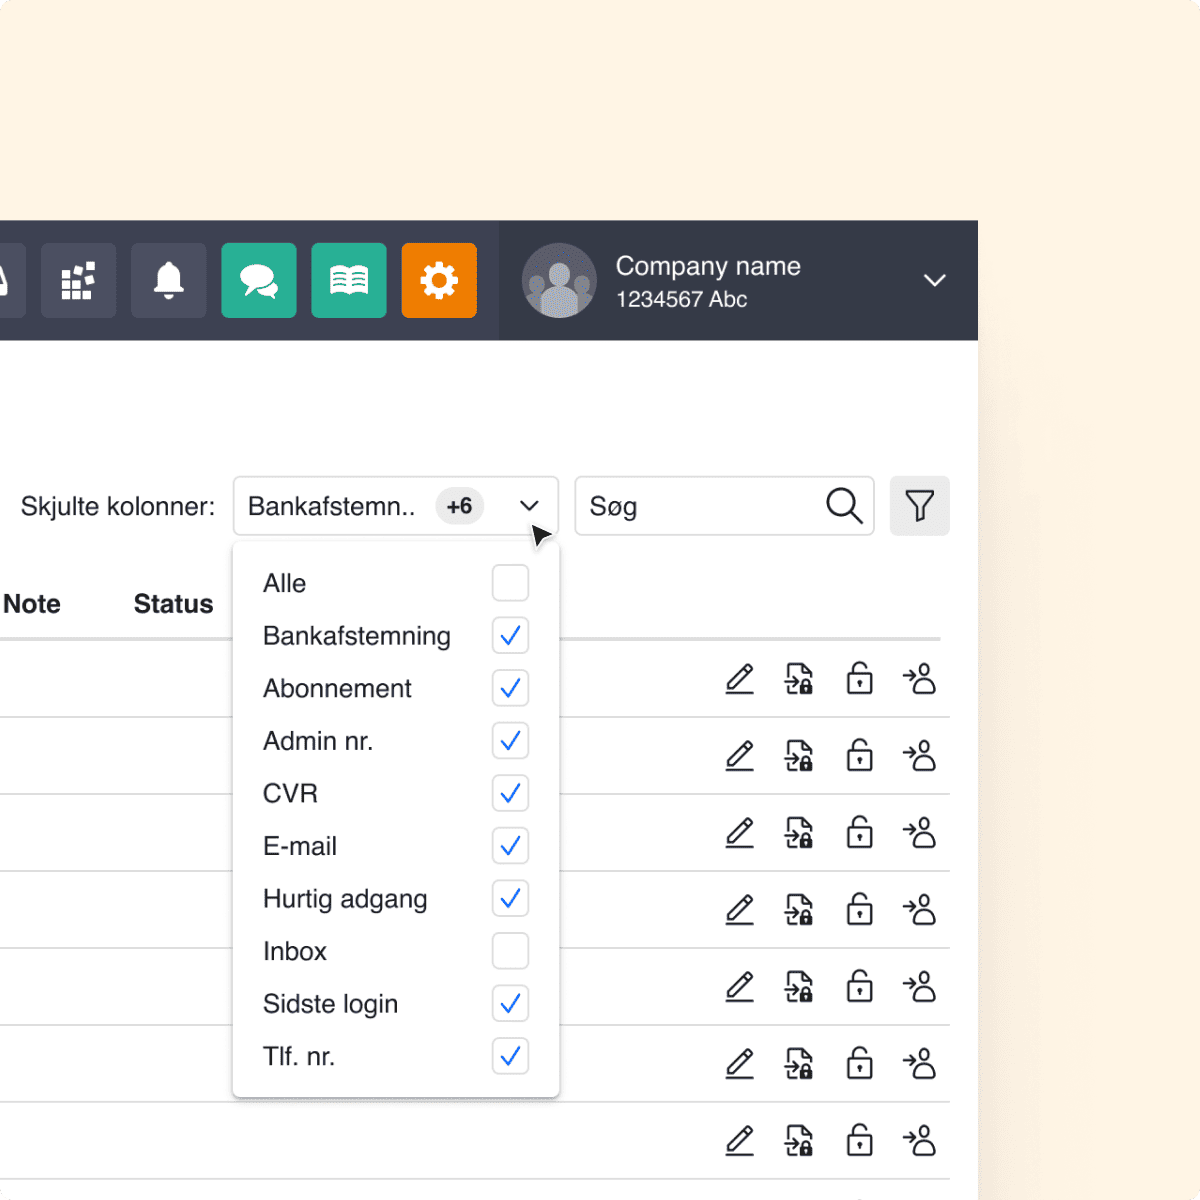This screenshot has height=1200, width=1200.
Task: Collapse the Skjulte kolonner dropdown
Action: 529,506
